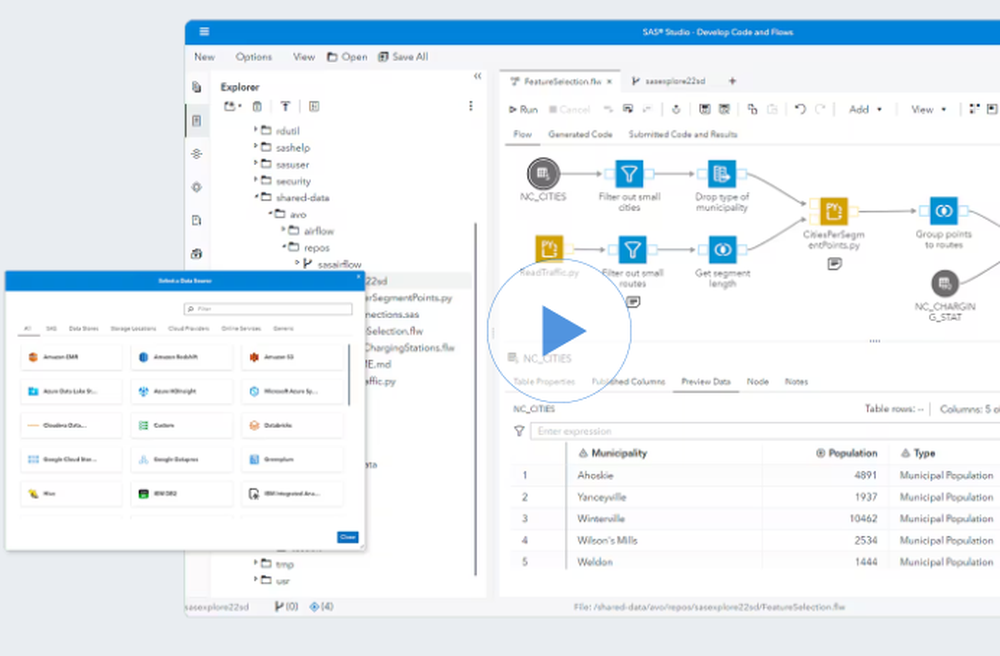
Task: Select the Filter out small routes node
Action: (632, 249)
